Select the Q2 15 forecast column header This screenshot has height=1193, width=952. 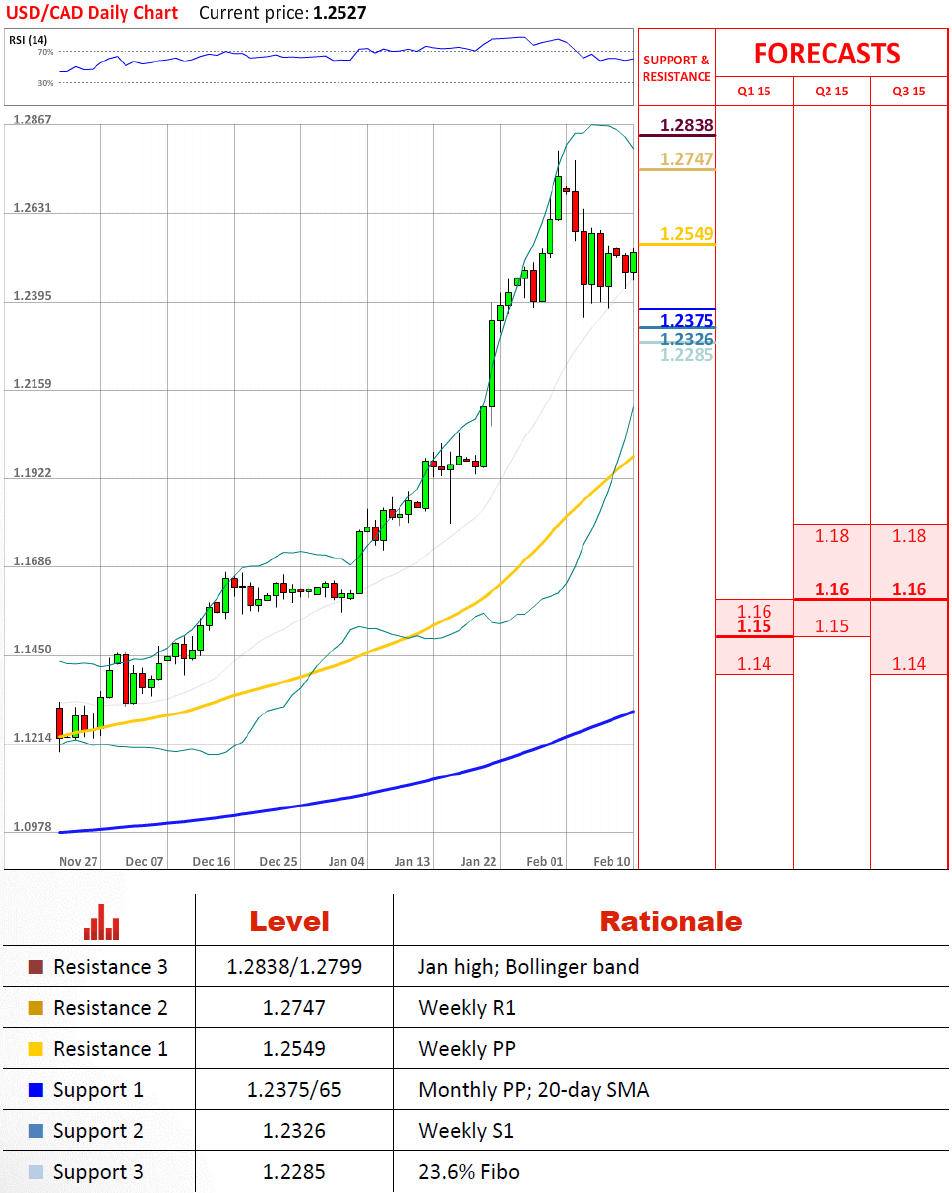click(x=832, y=91)
